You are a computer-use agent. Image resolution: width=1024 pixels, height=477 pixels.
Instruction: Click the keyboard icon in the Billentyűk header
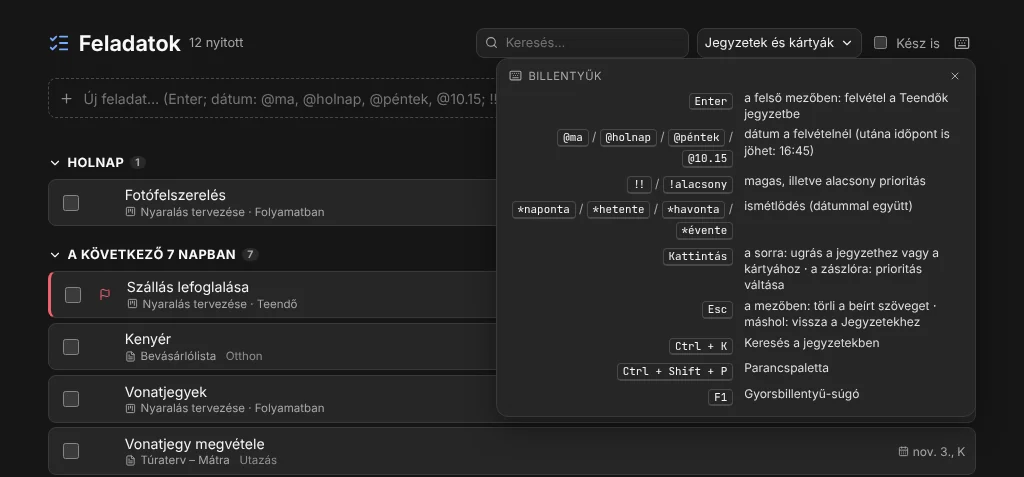click(x=515, y=76)
